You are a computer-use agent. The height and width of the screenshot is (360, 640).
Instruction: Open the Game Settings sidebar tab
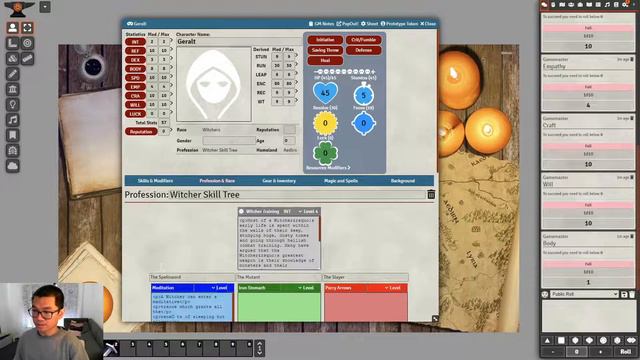coord(625,4)
